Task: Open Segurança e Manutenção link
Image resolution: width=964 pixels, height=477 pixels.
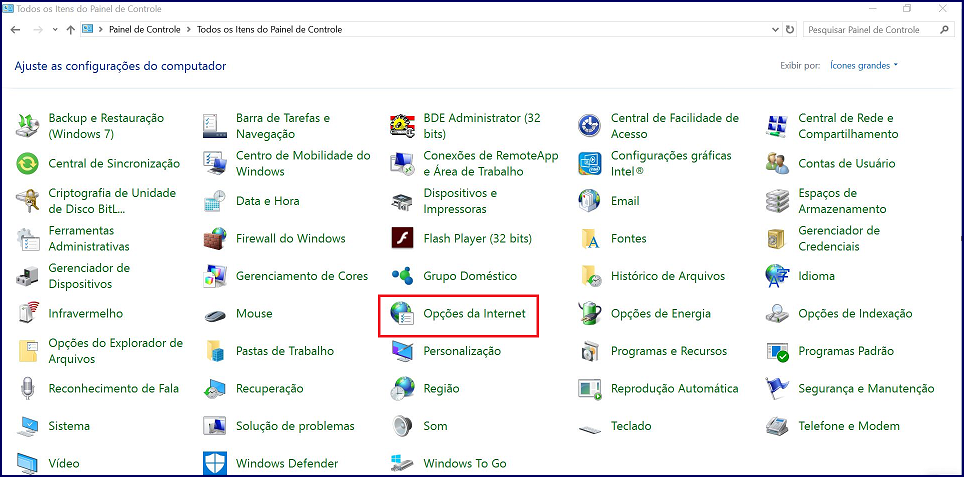Action: 866,388
